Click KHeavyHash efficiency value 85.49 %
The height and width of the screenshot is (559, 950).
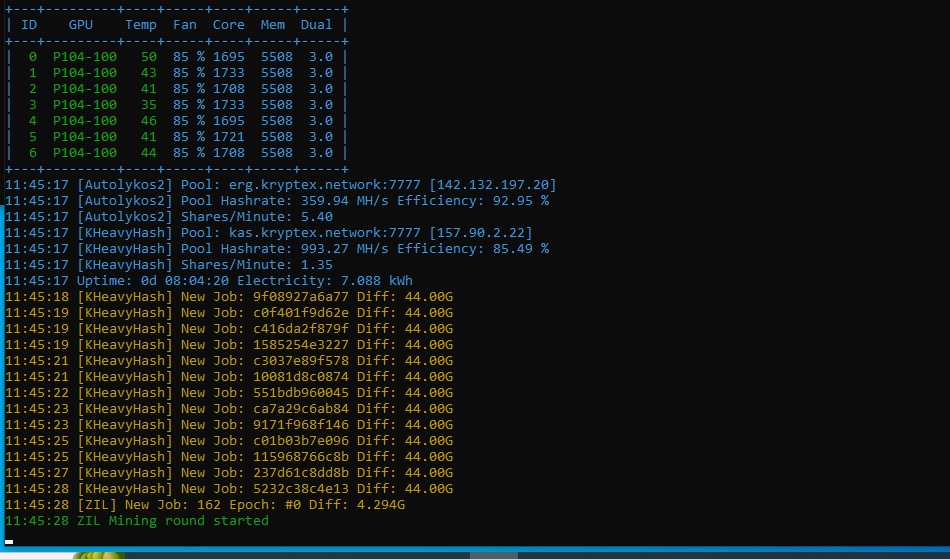click(x=520, y=249)
